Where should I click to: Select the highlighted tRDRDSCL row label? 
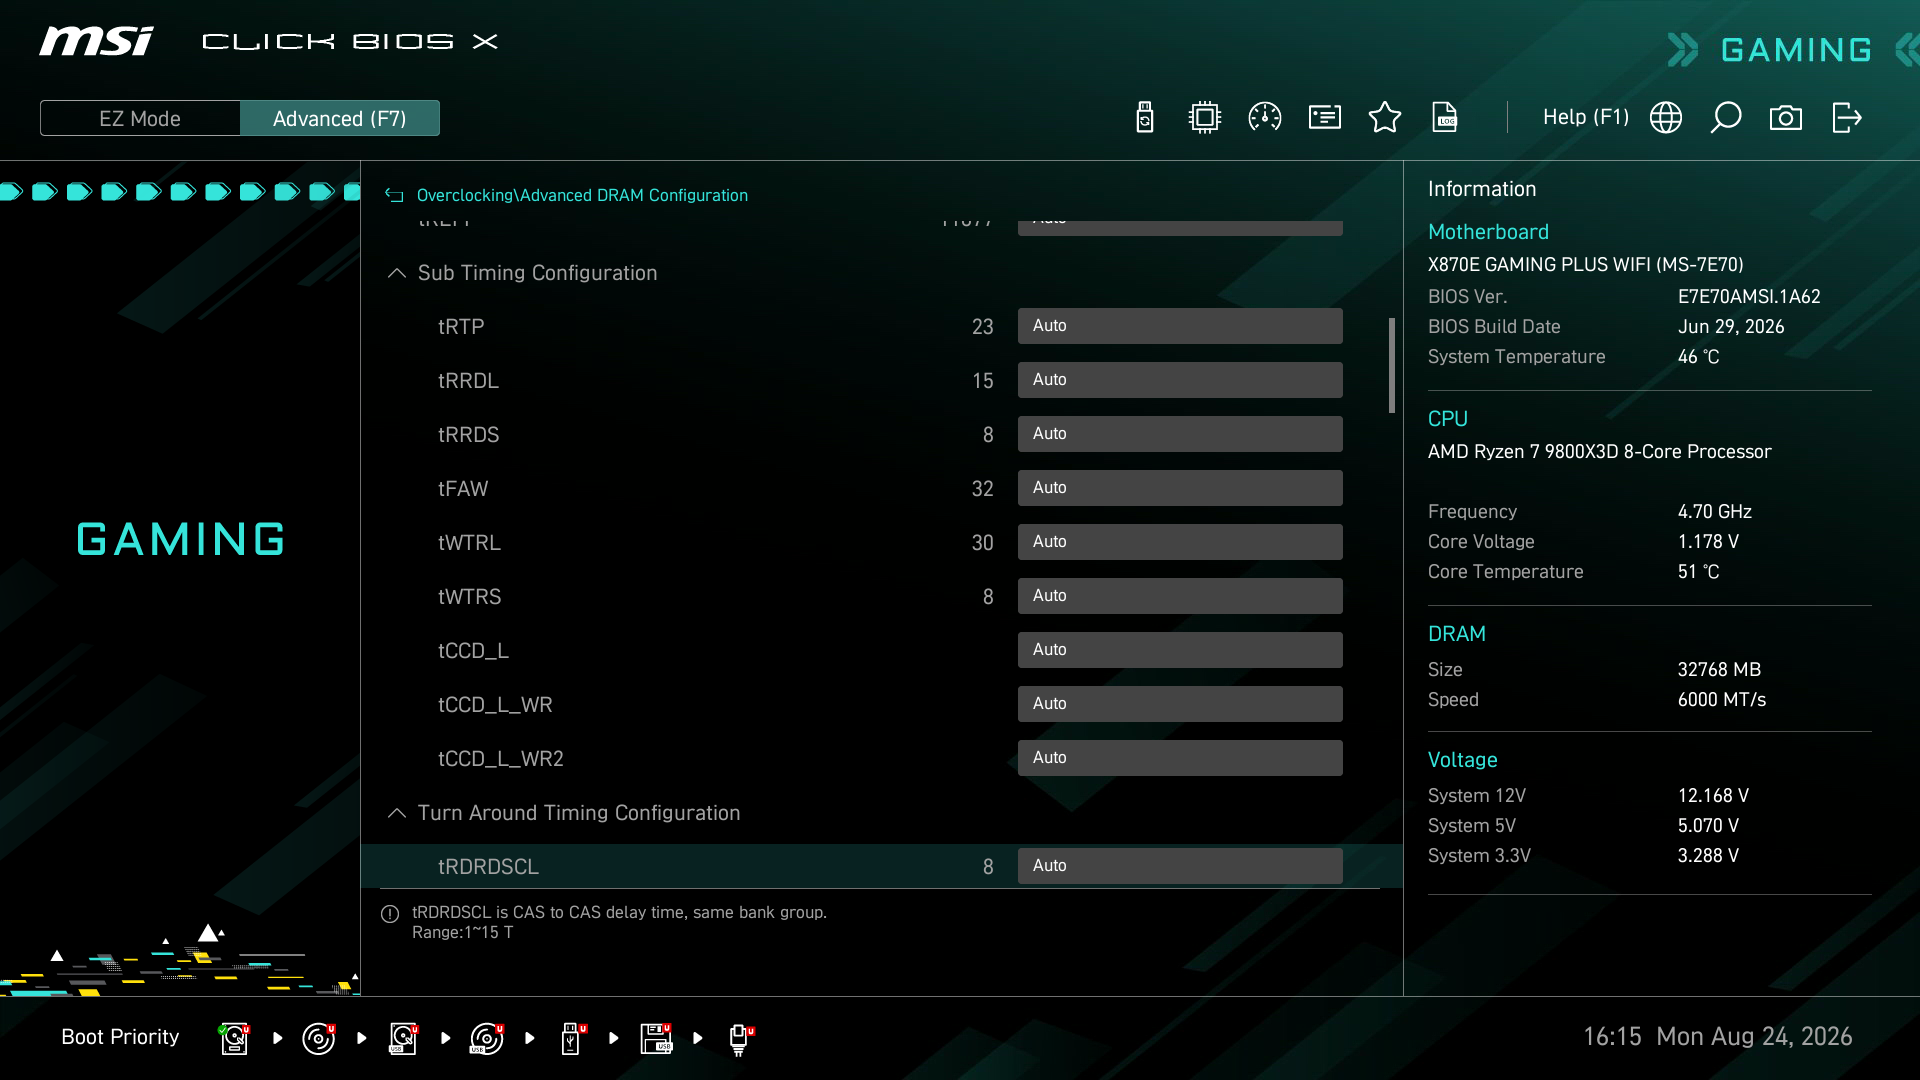point(488,867)
